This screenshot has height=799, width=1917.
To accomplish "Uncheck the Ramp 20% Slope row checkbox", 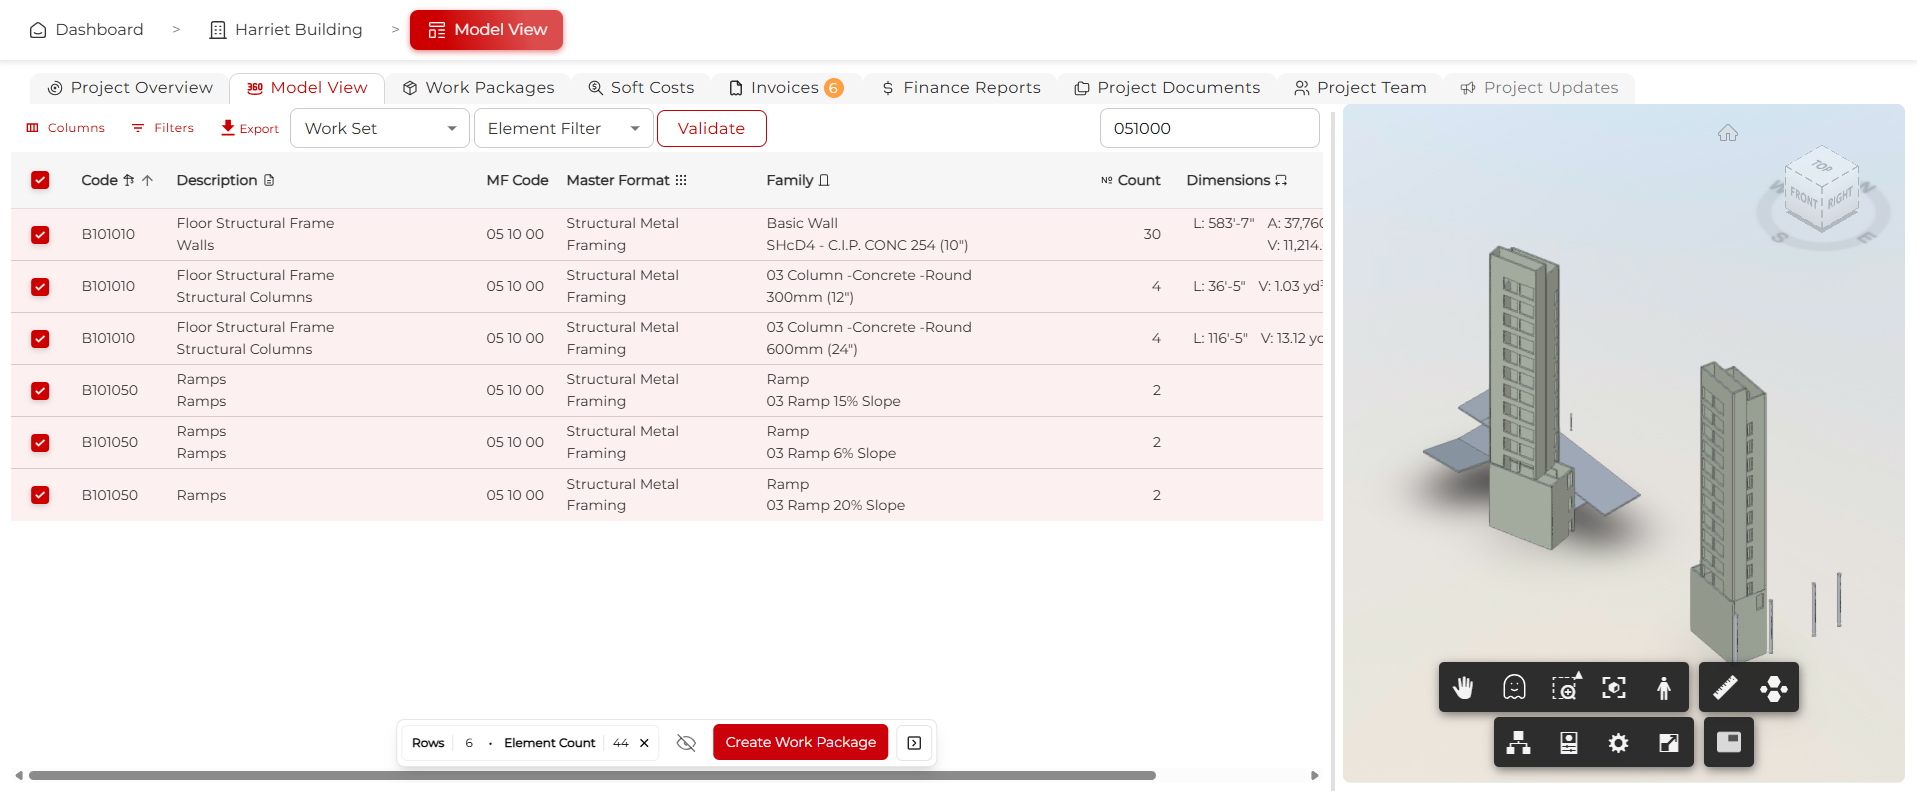I will click(x=40, y=494).
